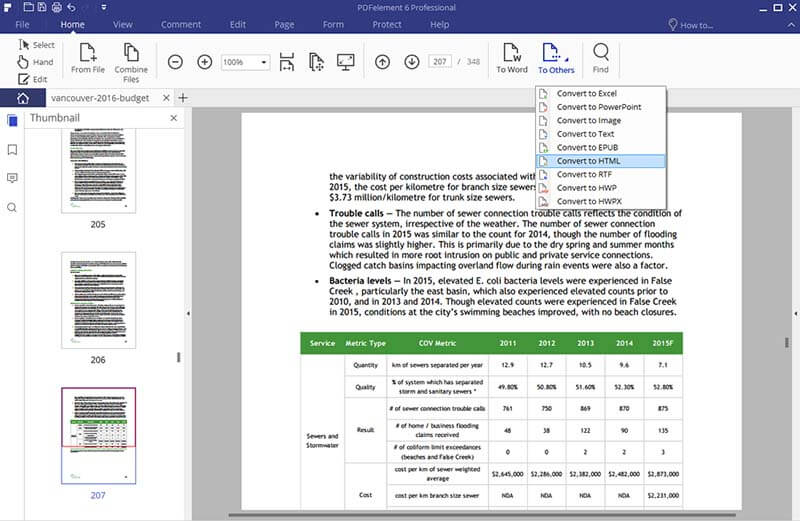This screenshot has height=521, width=800.
Task: Switch to the Home ribbon tab
Action: coord(72,24)
